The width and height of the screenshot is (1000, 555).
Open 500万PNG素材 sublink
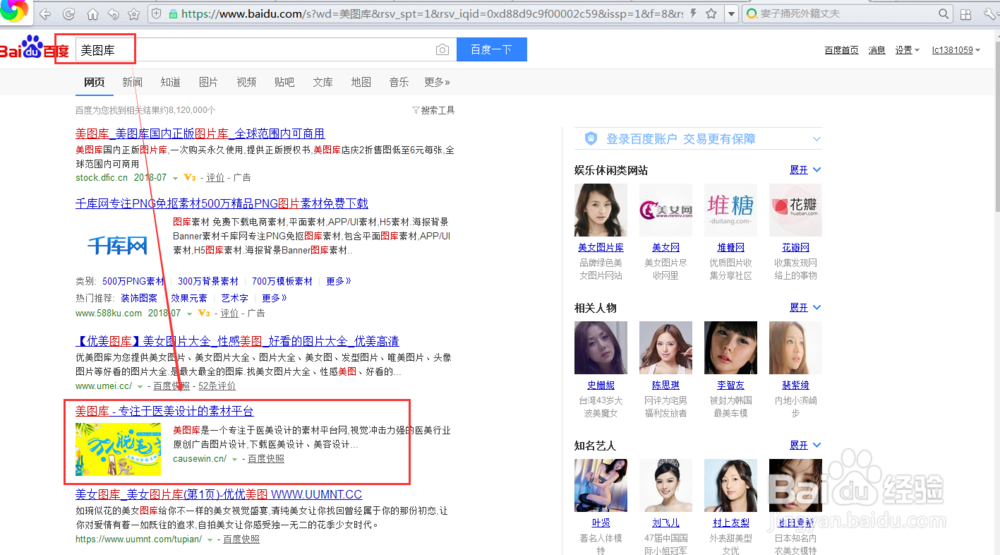133,281
